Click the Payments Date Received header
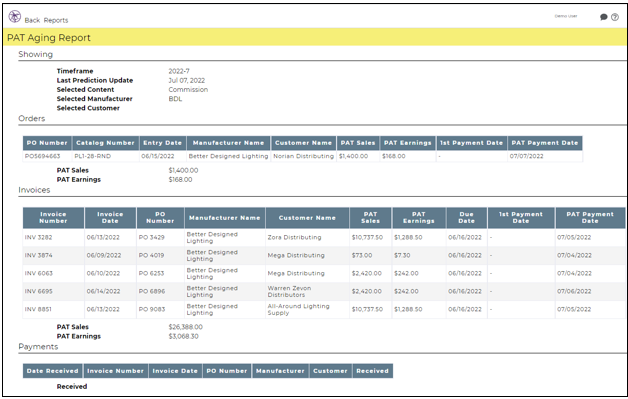The width and height of the screenshot is (628, 399). (52, 371)
